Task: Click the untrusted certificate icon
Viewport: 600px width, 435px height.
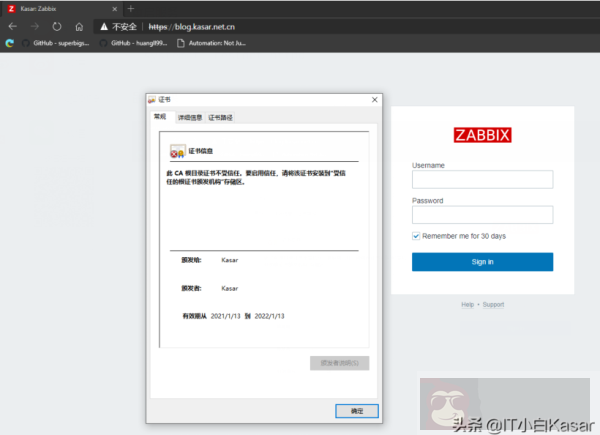Action: pos(178,151)
